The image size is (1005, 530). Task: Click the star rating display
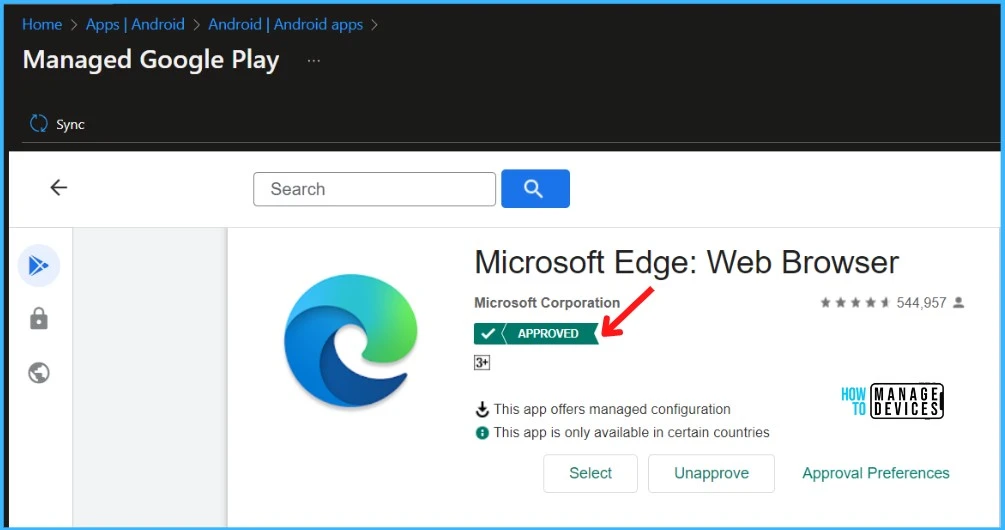pos(856,302)
